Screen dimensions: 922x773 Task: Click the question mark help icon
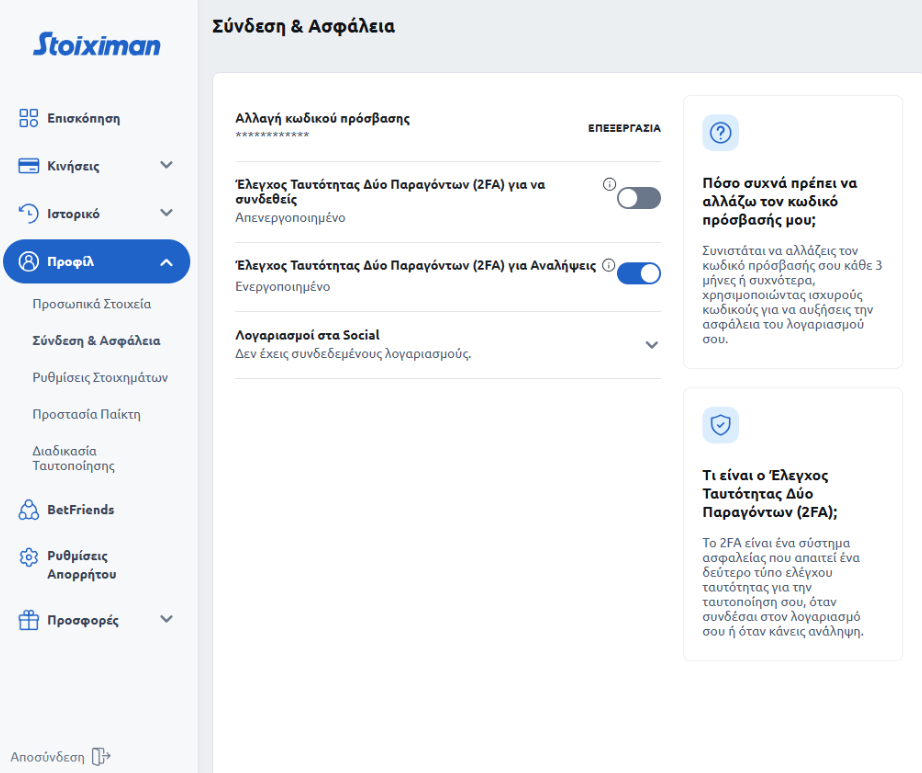coord(720,133)
